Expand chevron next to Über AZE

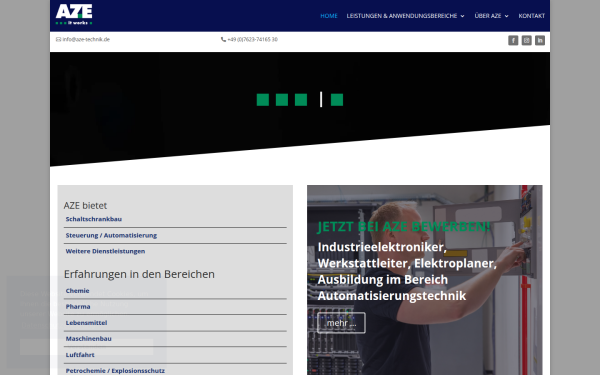pos(506,16)
